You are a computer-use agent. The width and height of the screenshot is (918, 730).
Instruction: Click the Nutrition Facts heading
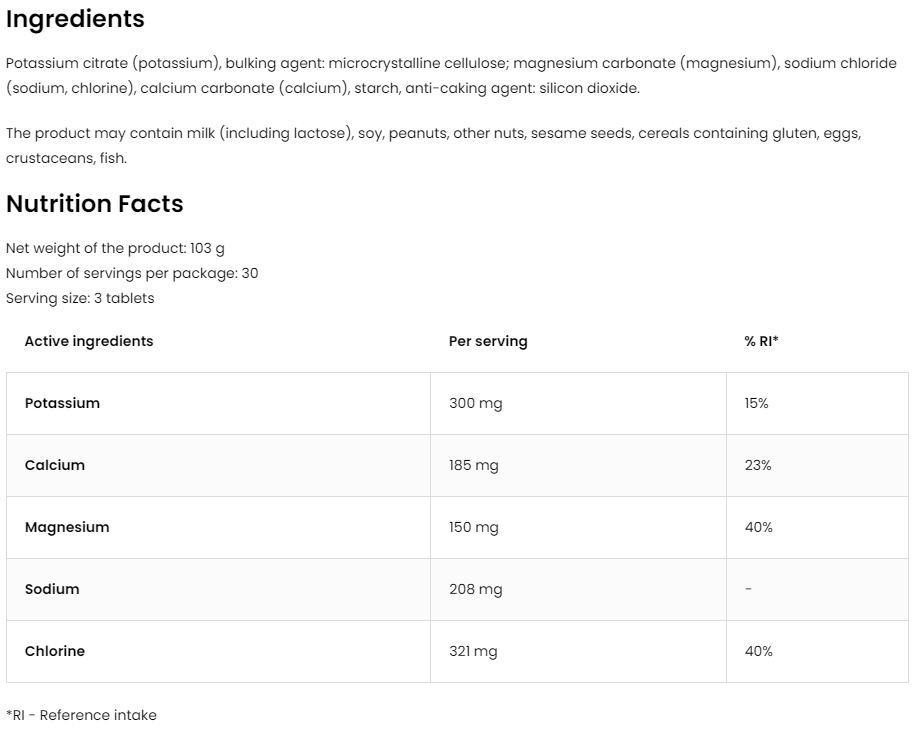pos(95,204)
